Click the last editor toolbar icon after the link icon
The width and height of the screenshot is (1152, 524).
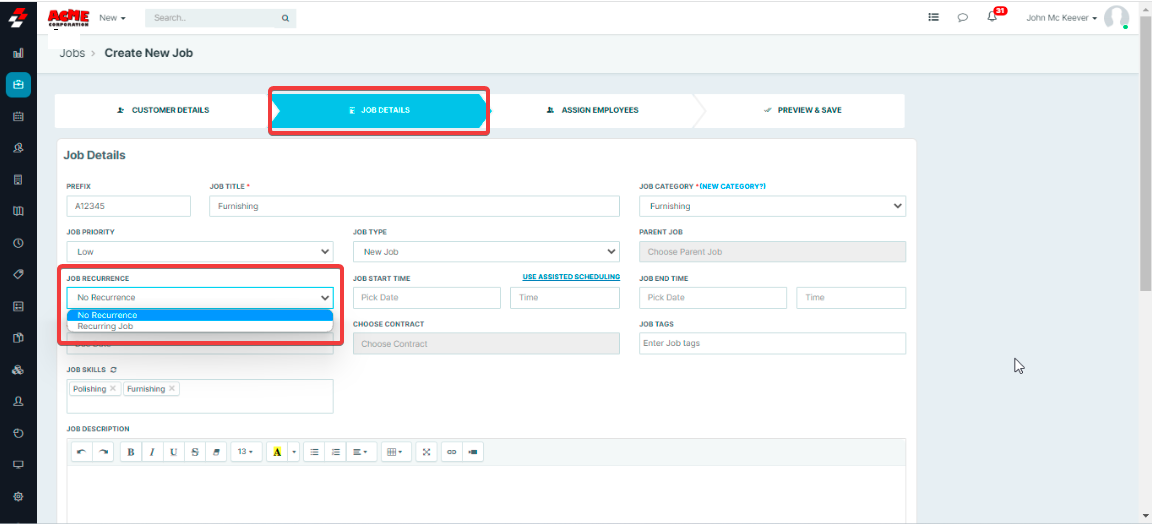pyautogui.click(x=473, y=452)
